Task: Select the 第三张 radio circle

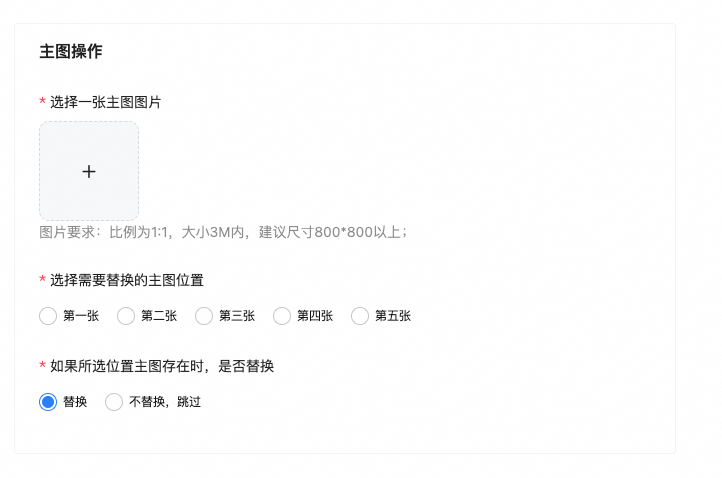Action: click(x=204, y=316)
